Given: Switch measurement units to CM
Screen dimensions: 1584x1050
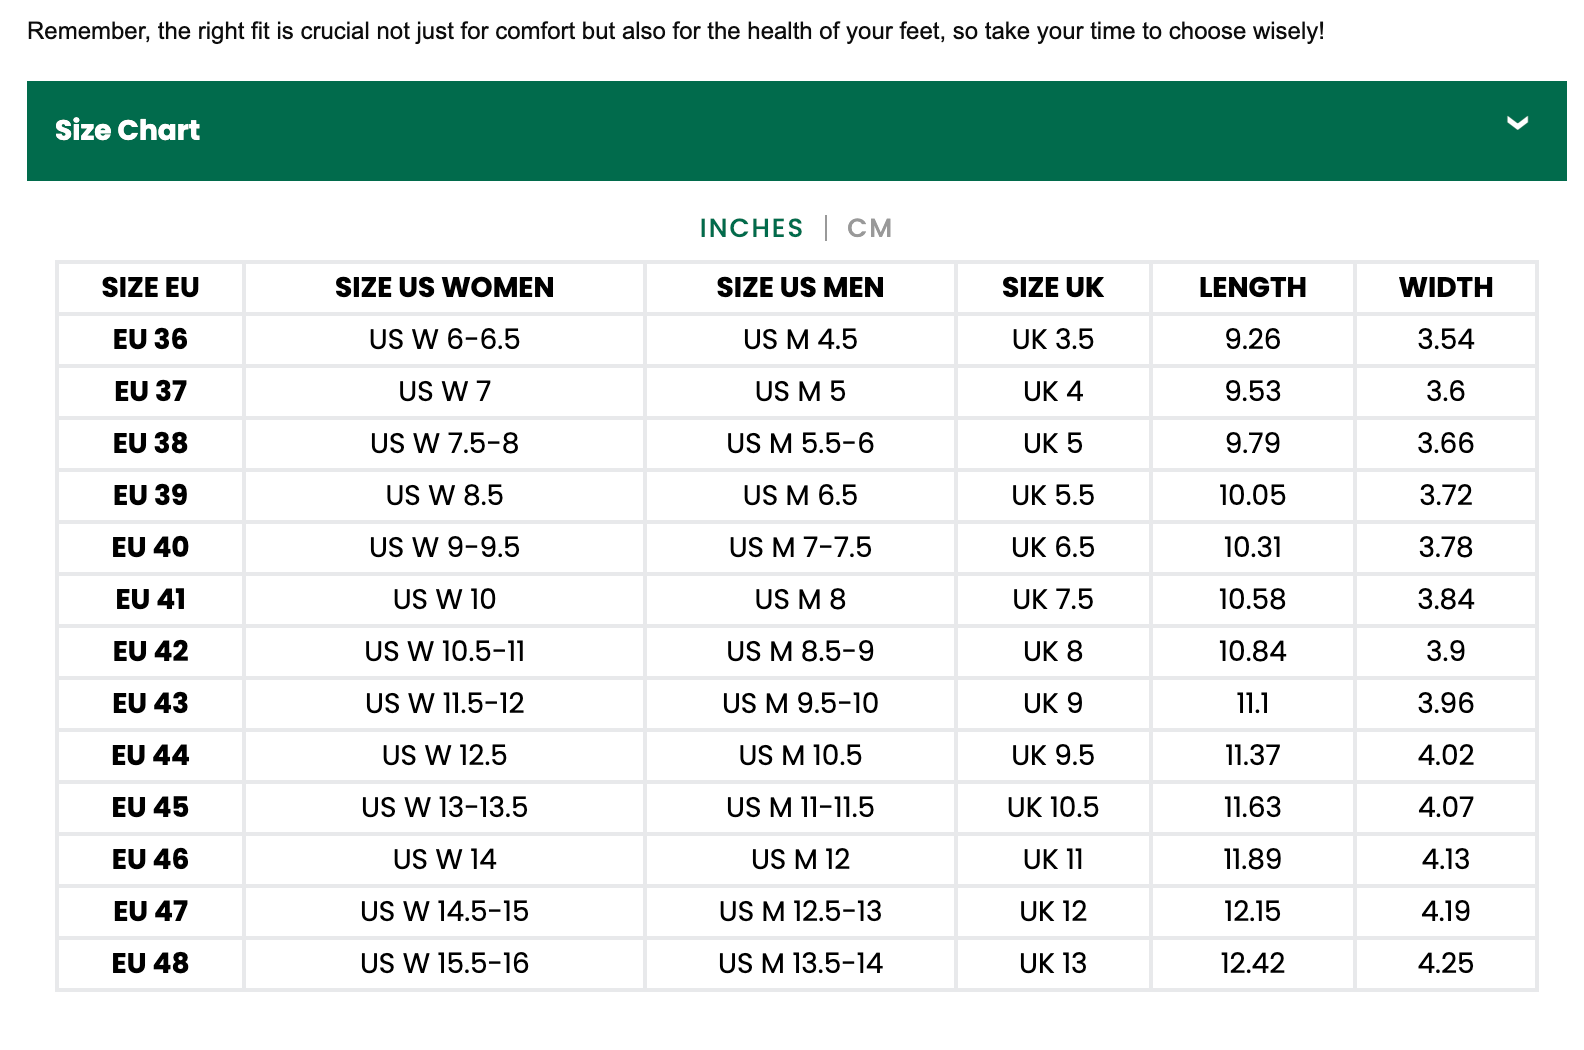Looking at the screenshot, I should click(x=869, y=229).
